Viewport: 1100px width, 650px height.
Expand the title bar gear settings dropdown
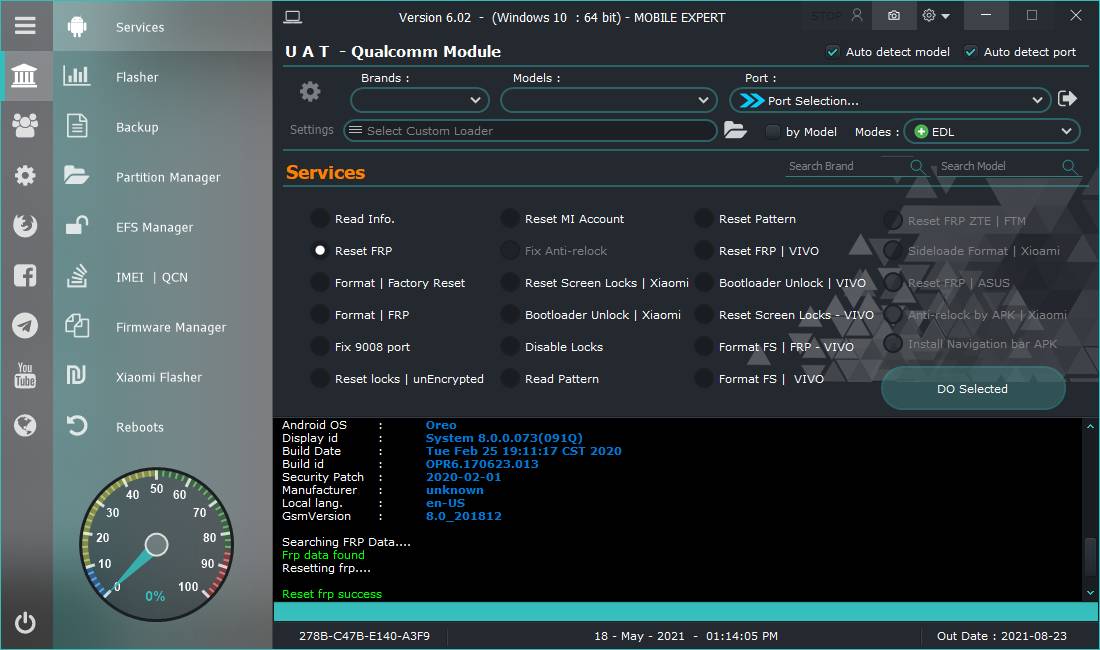937,15
